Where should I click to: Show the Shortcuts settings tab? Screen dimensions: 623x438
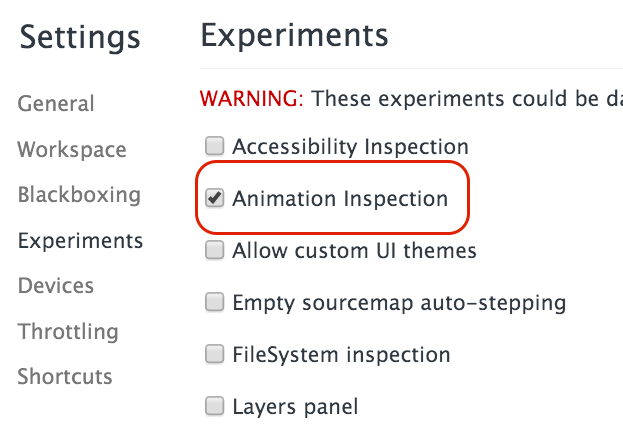click(65, 377)
